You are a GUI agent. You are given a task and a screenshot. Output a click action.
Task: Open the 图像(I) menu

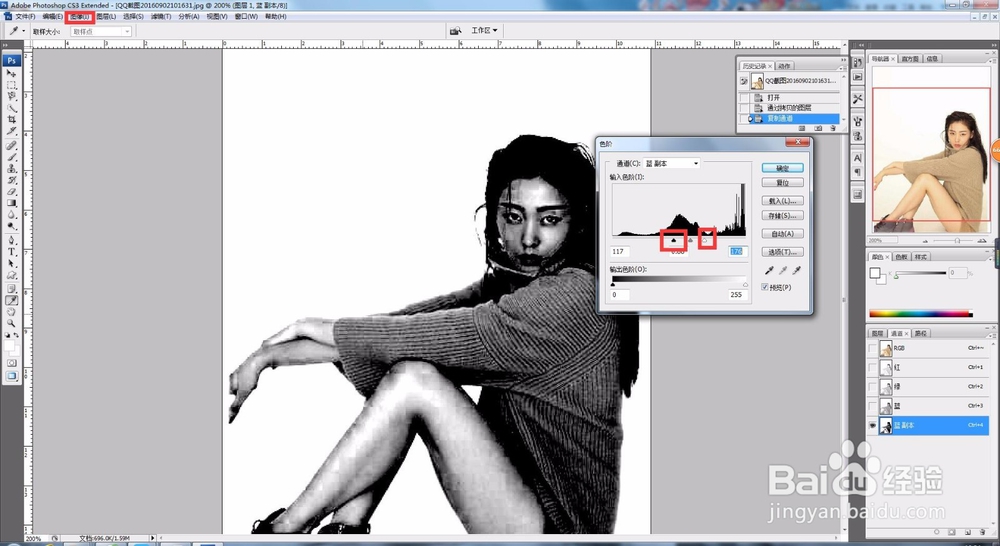coord(80,17)
